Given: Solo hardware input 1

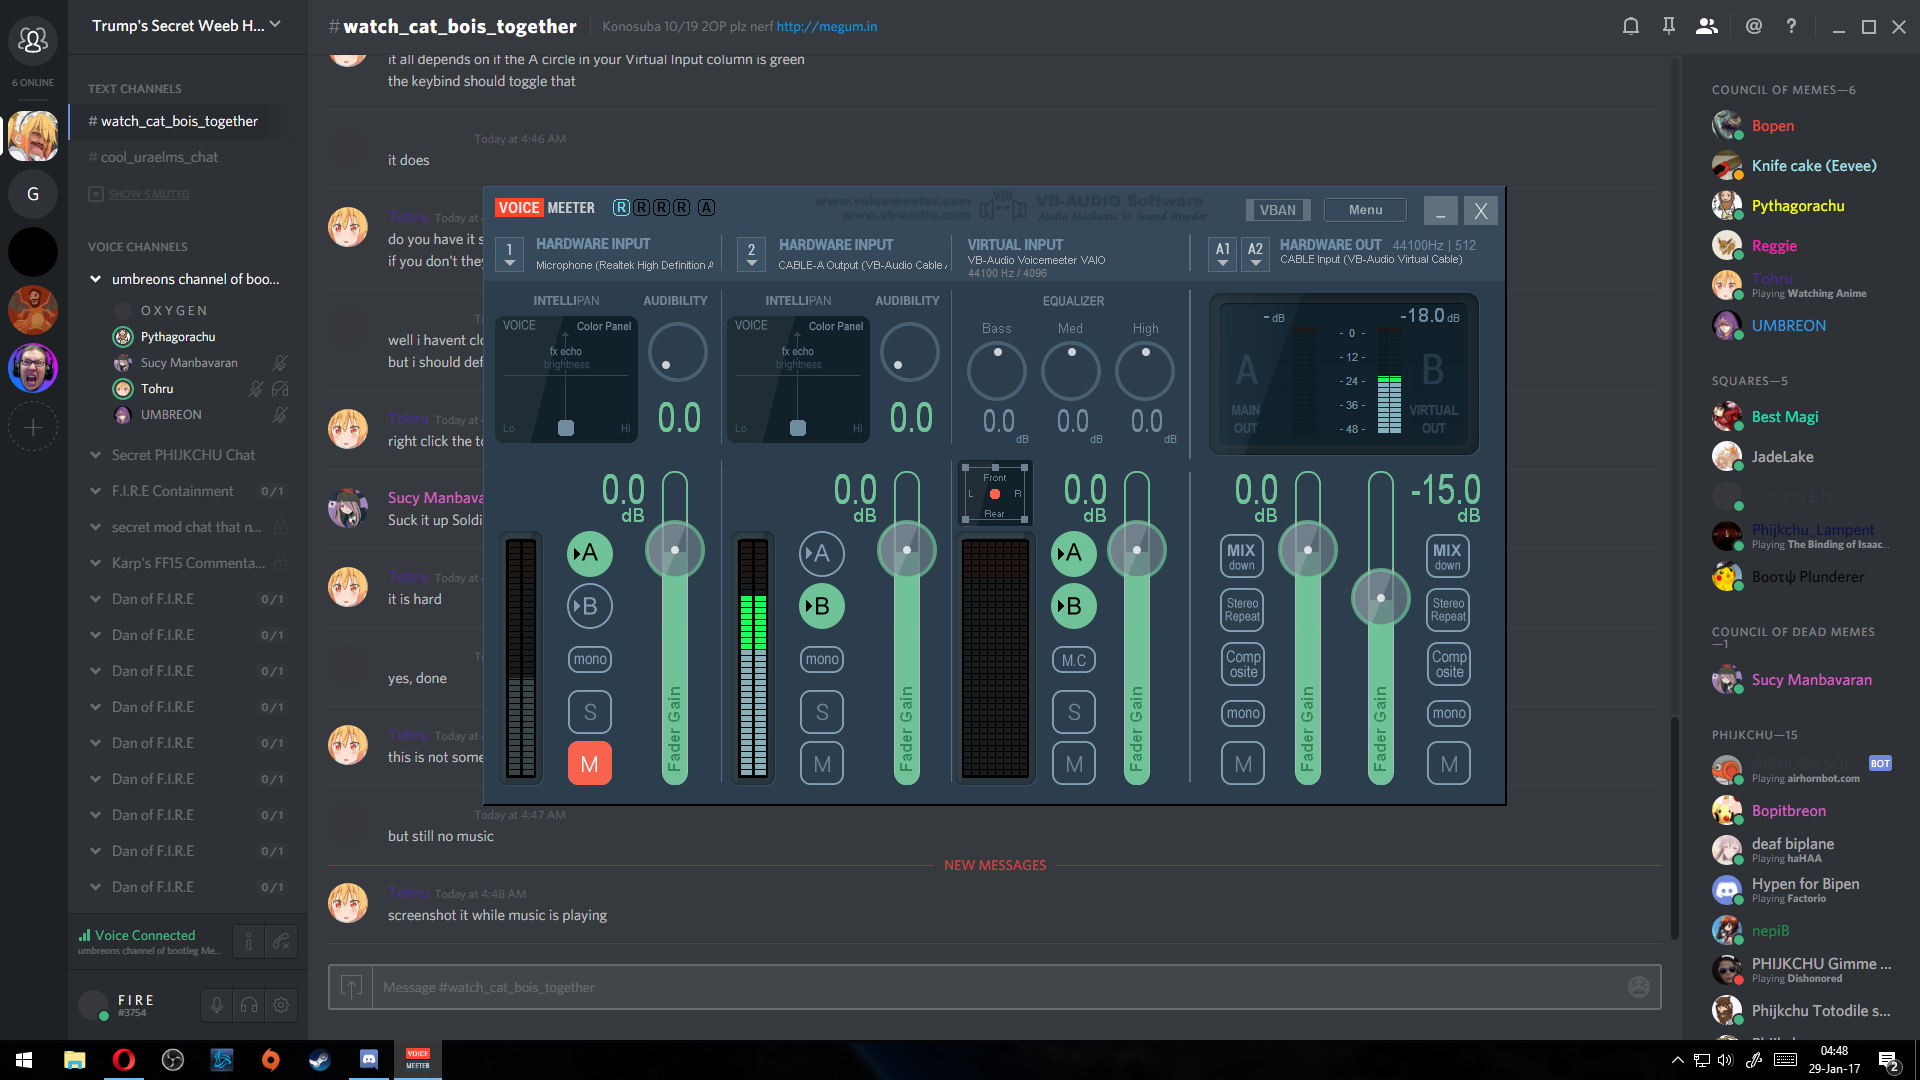Looking at the screenshot, I should coord(590,712).
